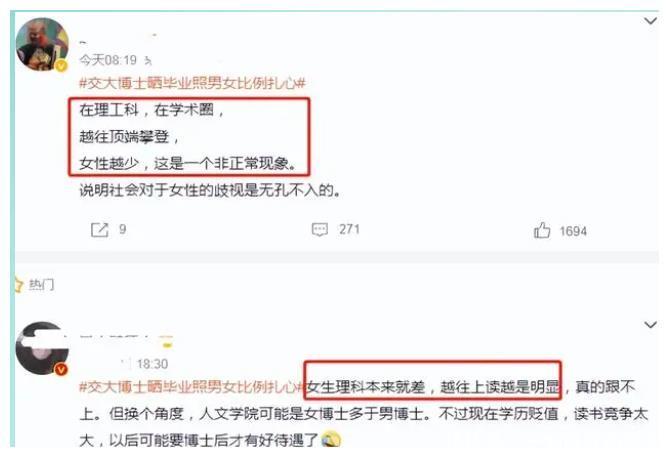Open comments via the 271 comment icon
Screen dimensions: 669x457
[320, 230]
